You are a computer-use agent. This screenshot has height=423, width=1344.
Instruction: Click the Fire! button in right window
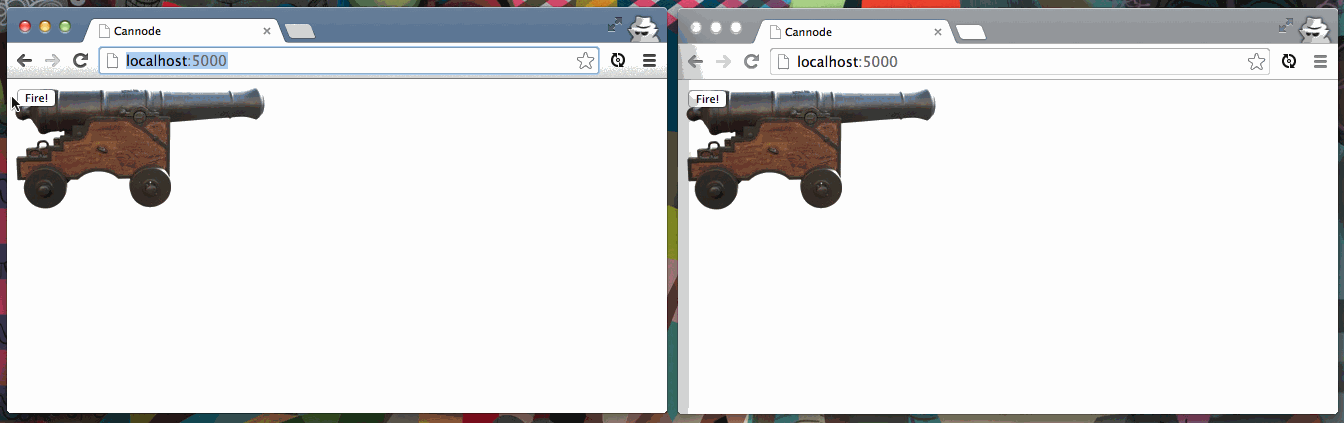[x=708, y=99]
